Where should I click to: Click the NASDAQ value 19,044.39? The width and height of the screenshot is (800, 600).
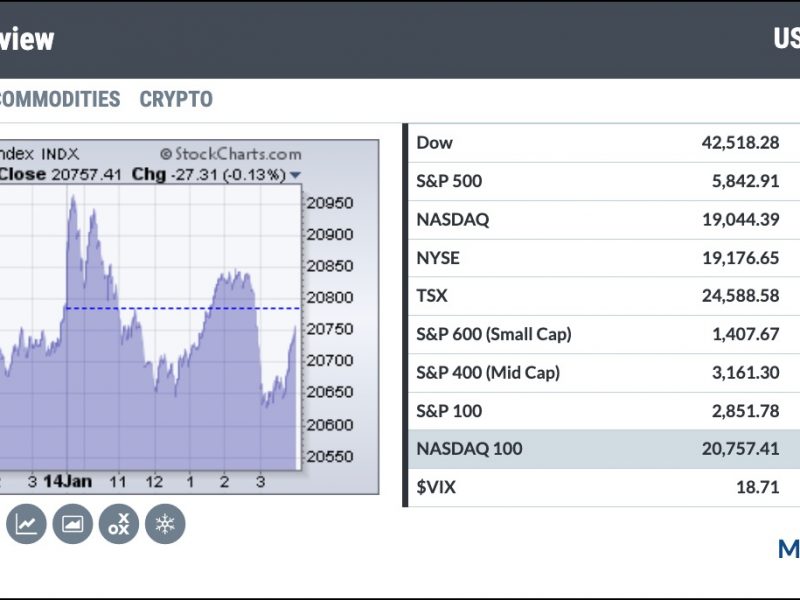(x=741, y=219)
